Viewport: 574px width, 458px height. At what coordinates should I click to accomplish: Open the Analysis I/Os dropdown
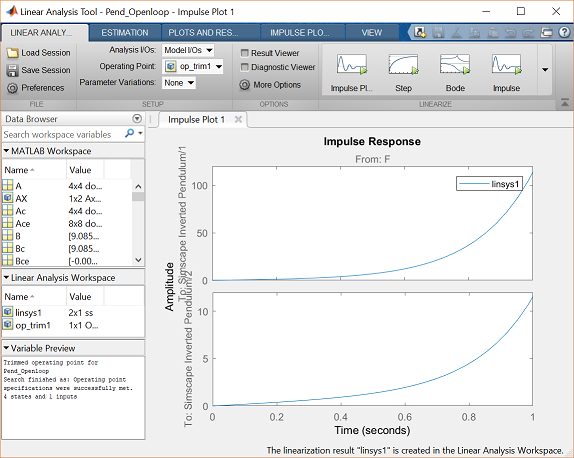tap(188, 50)
